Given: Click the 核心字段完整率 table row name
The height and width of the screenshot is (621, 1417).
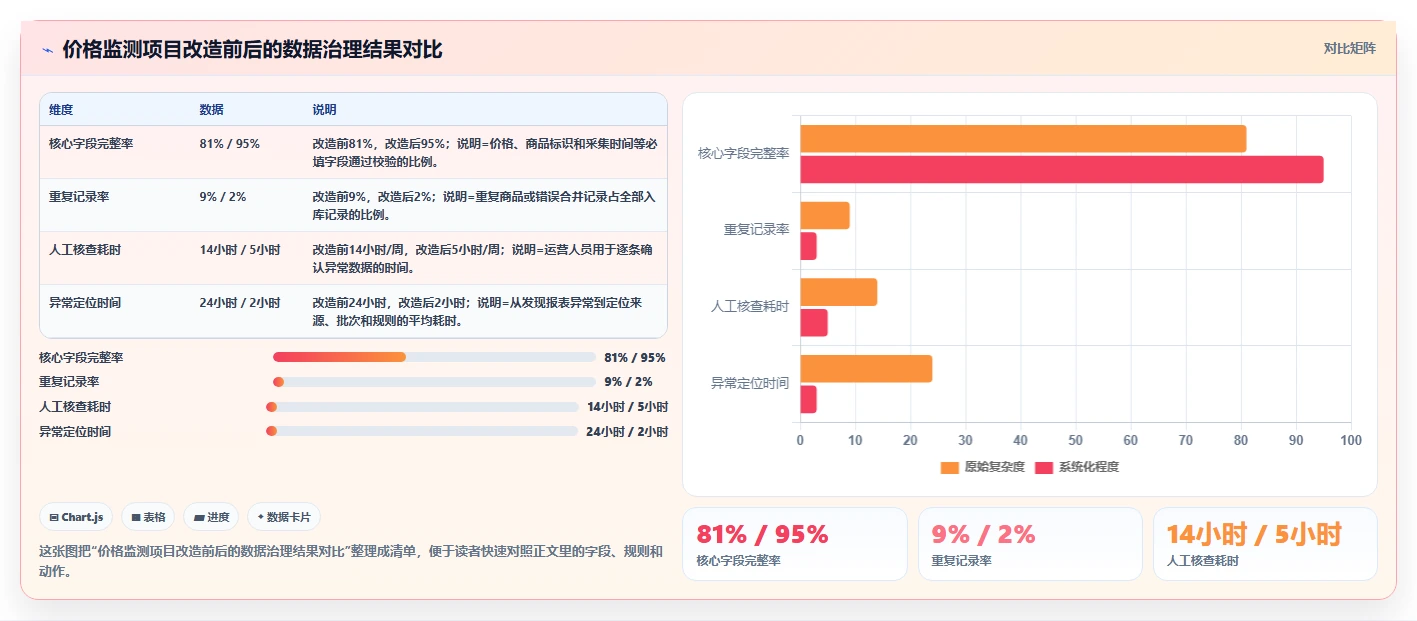Looking at the screenshot, I should coord(91,144).
